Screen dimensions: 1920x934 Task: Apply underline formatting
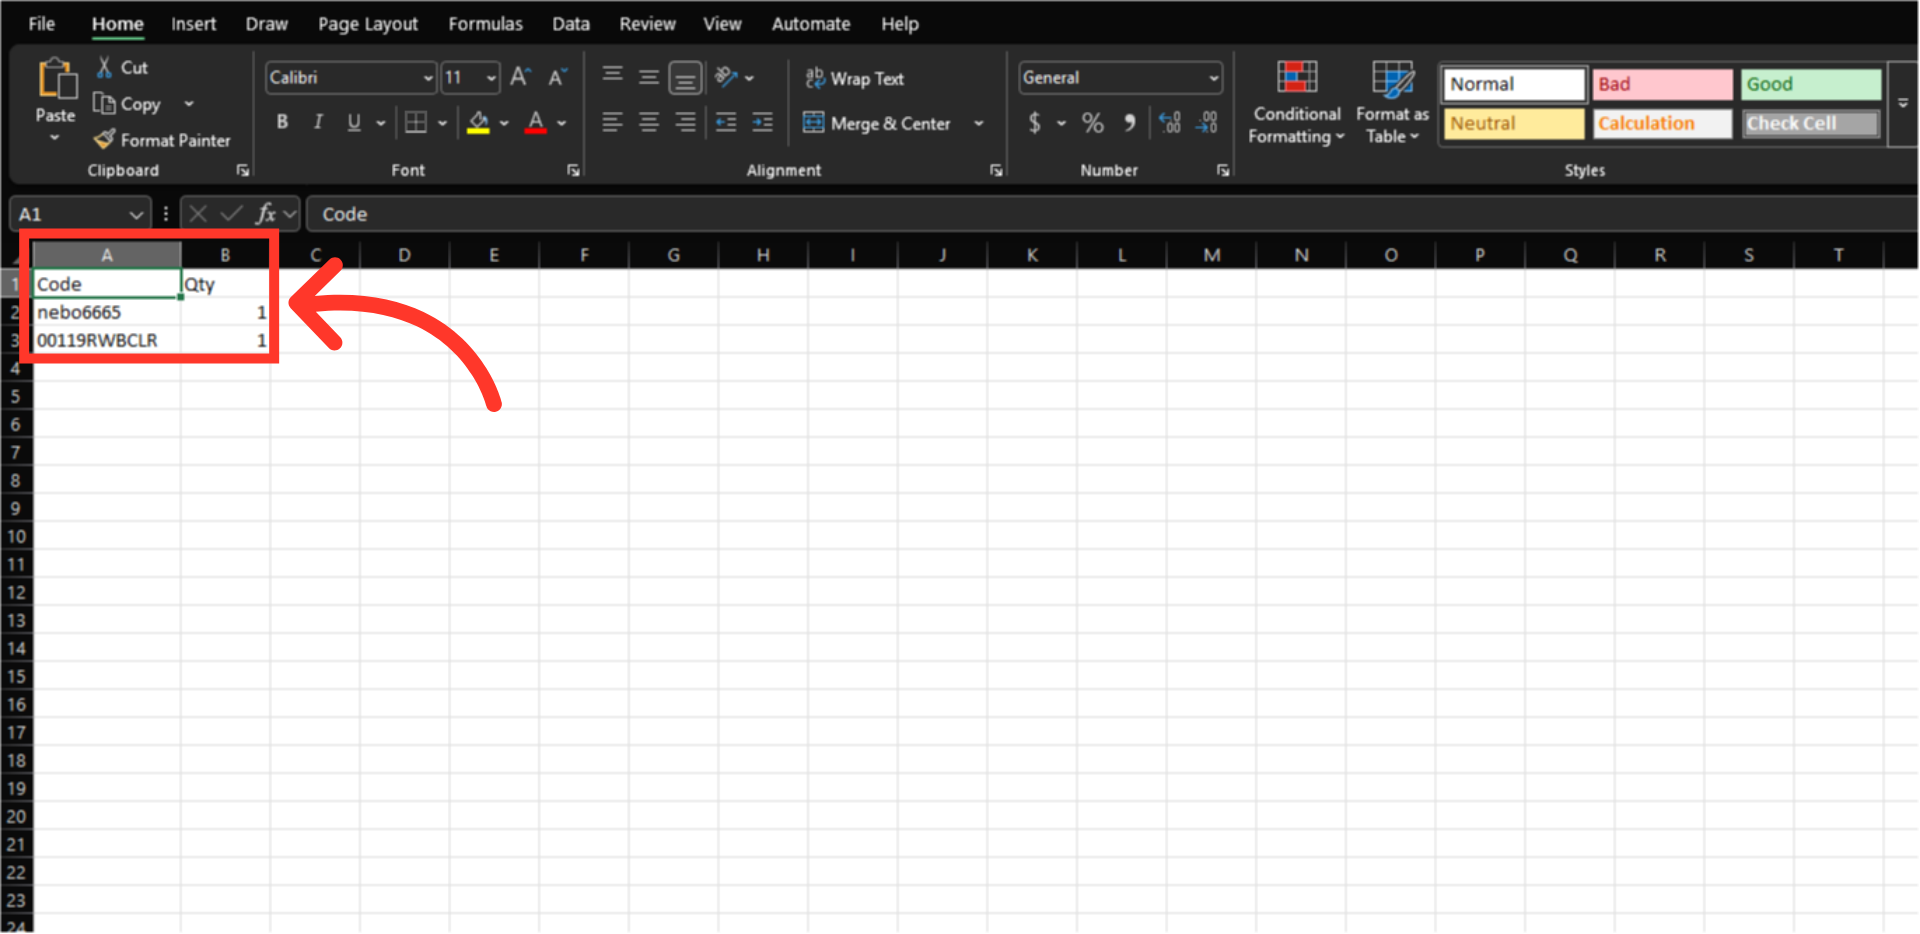pyautogui.click(x=354, y=122)
